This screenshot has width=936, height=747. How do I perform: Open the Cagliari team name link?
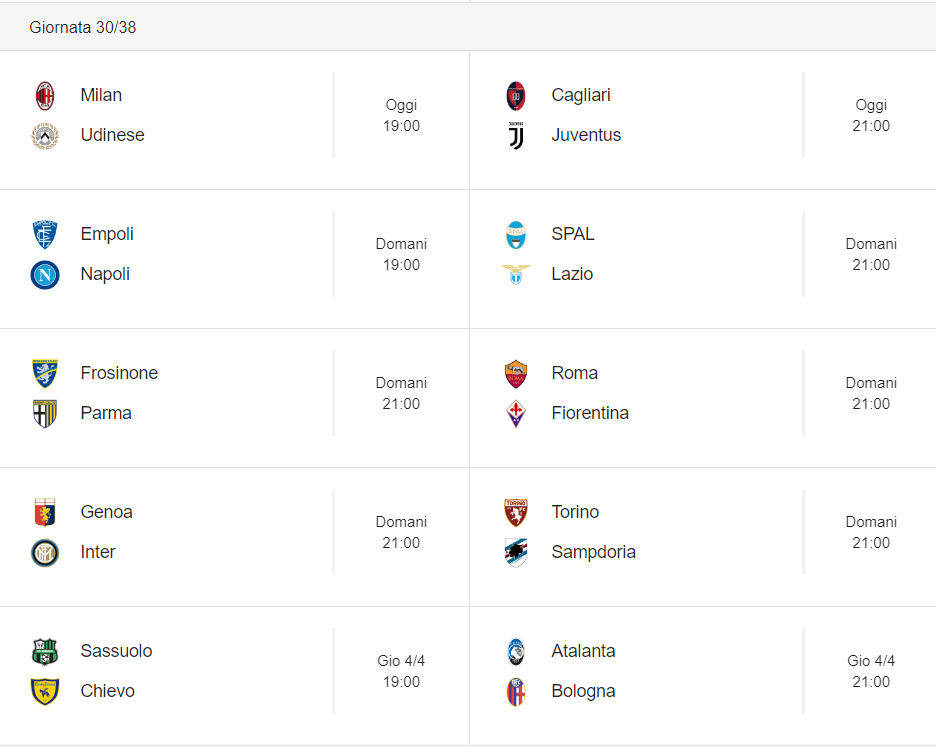coord(581,95)
